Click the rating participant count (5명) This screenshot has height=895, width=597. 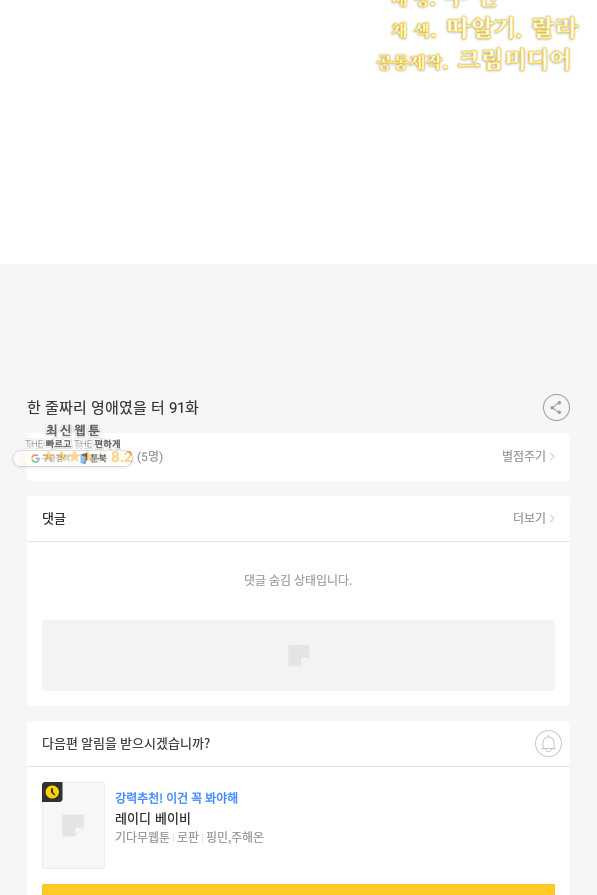coord(150,457)
